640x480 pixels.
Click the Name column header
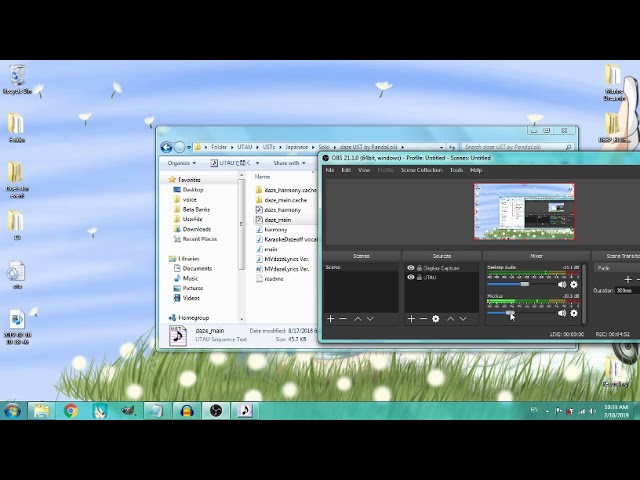point(262,177)
